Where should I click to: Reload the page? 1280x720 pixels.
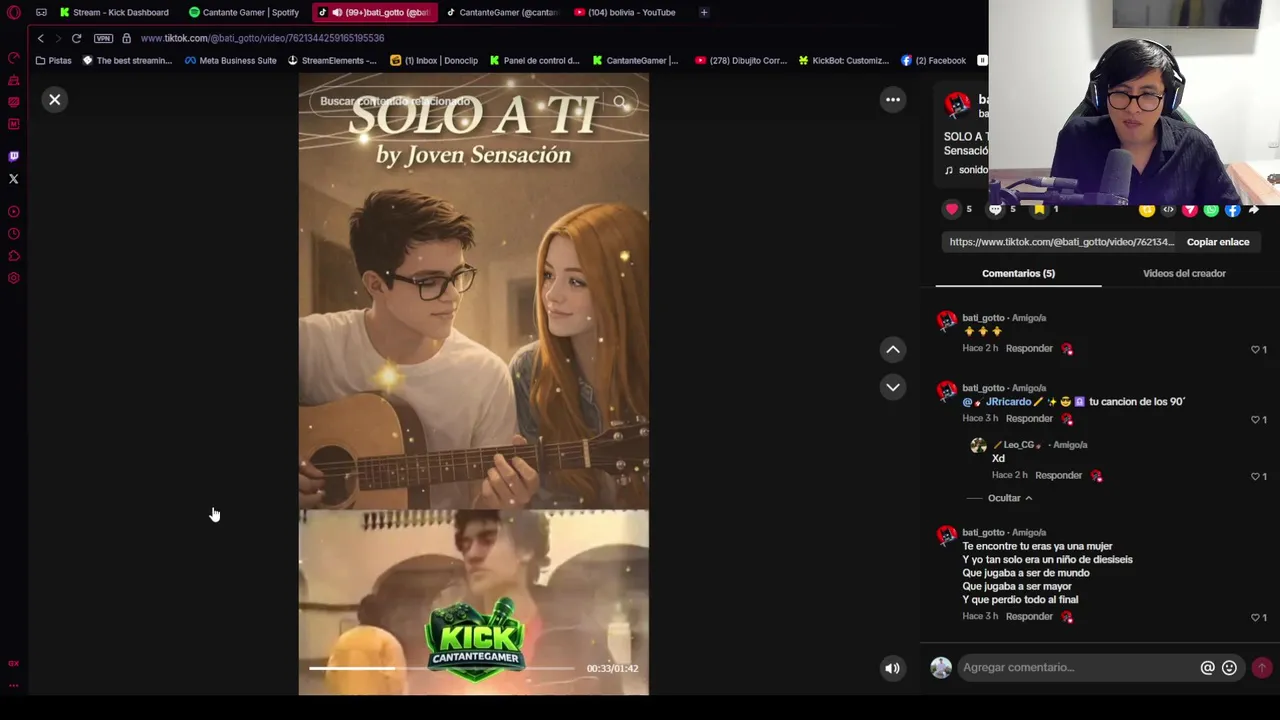[76, 38]
